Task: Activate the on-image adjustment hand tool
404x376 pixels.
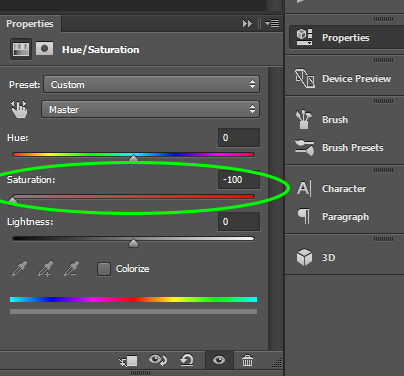Action: point(19,109)
